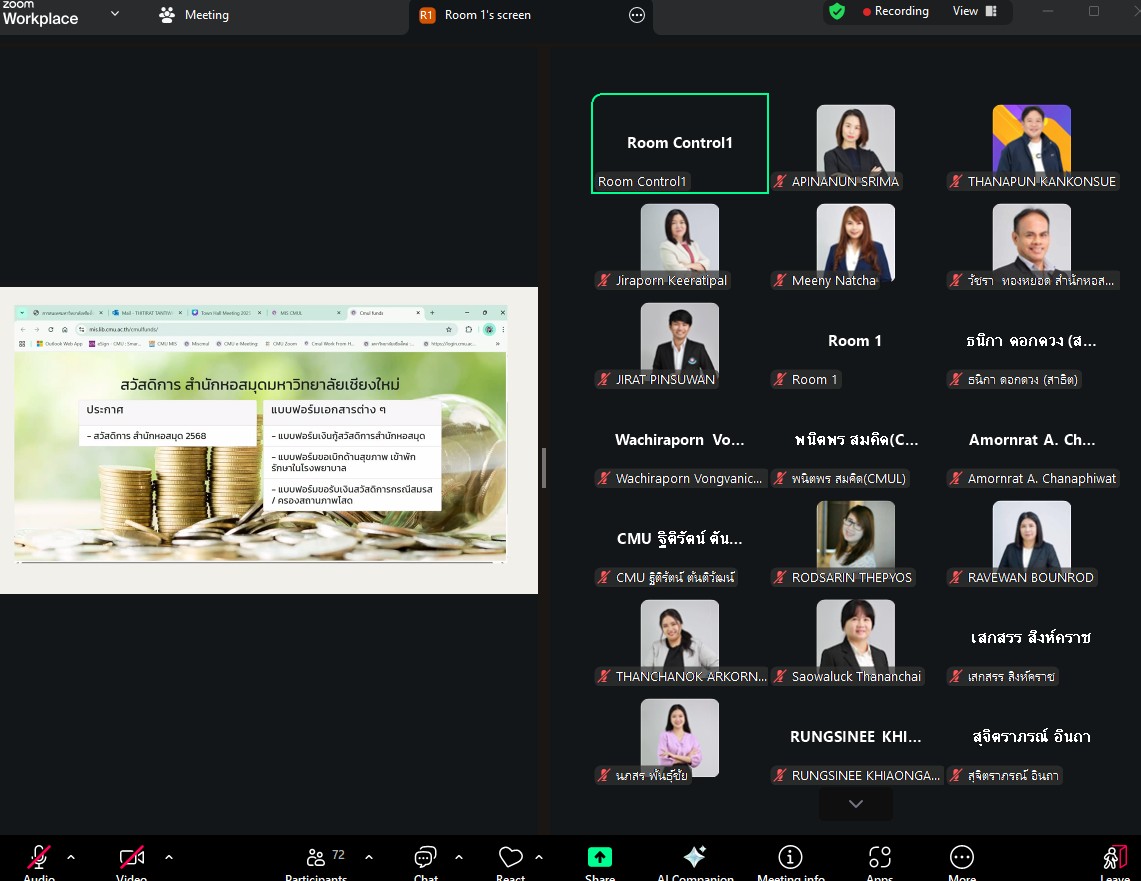Image resolution: width=1141 pixels, height=881 pixels.
Task: Click muted mic icon beside RUNGSINEE KHIAONGA
Action: [x=780, y=775]
